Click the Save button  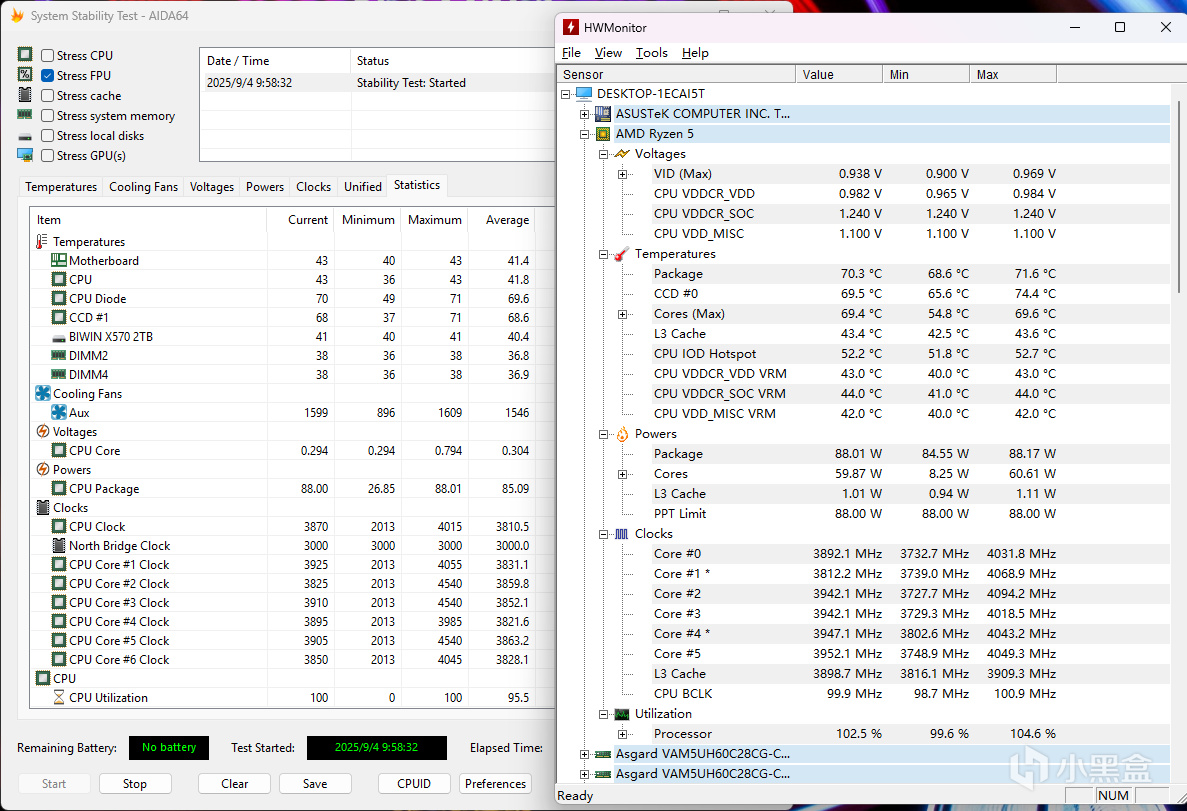click(x=315, y=784)
